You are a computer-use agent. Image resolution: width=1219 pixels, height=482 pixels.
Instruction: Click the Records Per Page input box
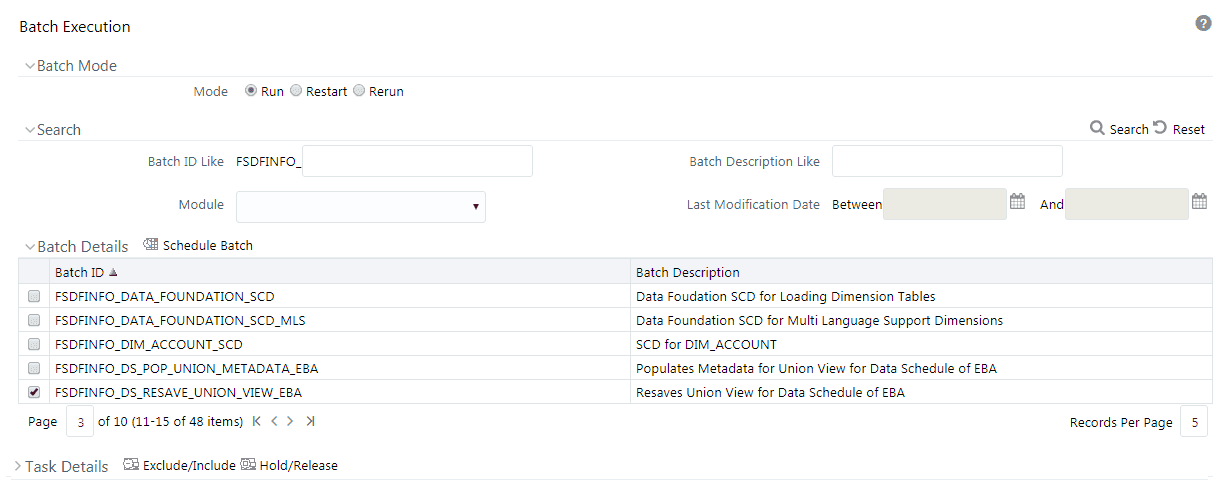1194,422
